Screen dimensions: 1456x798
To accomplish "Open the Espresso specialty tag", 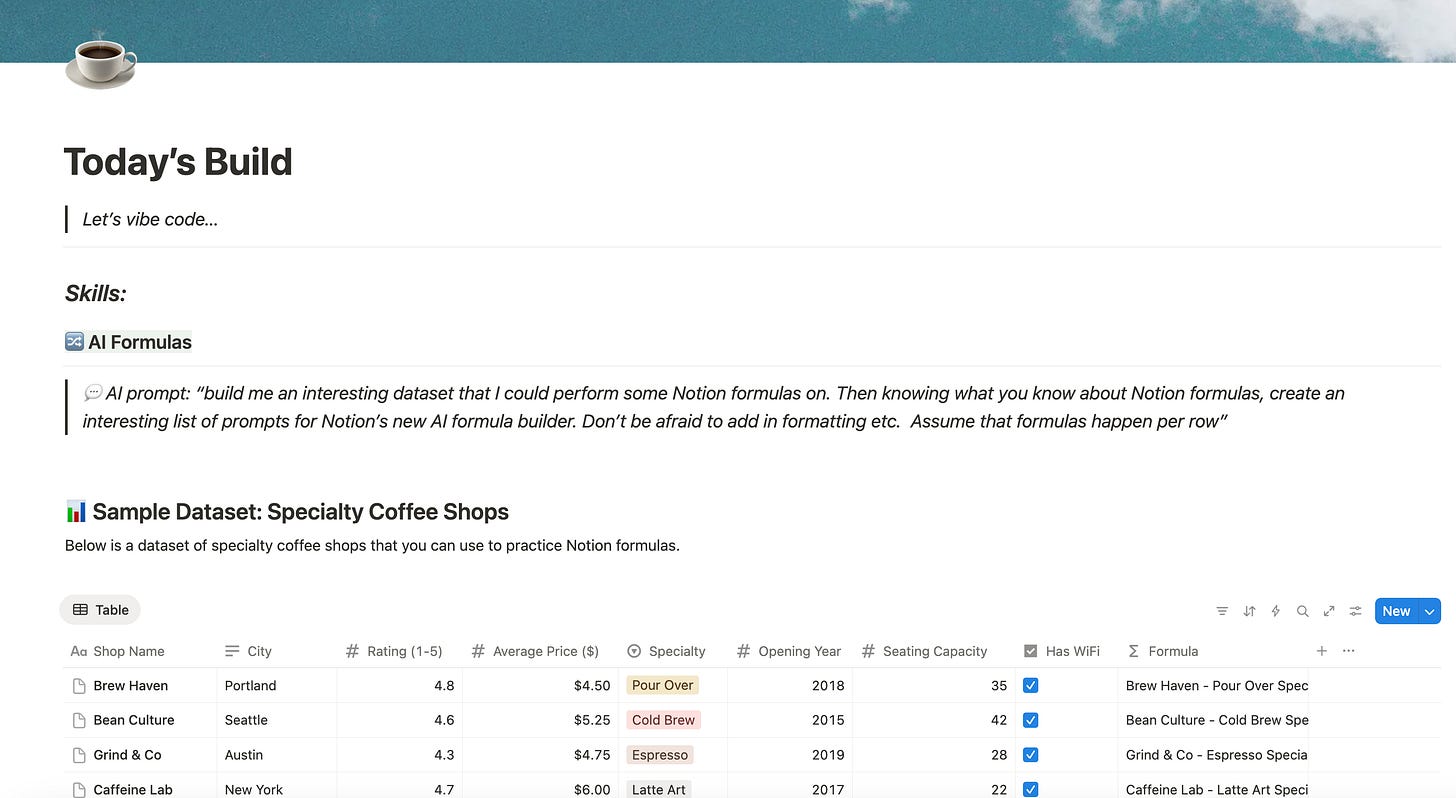I will pyautogui.click(x=660, y=755).
